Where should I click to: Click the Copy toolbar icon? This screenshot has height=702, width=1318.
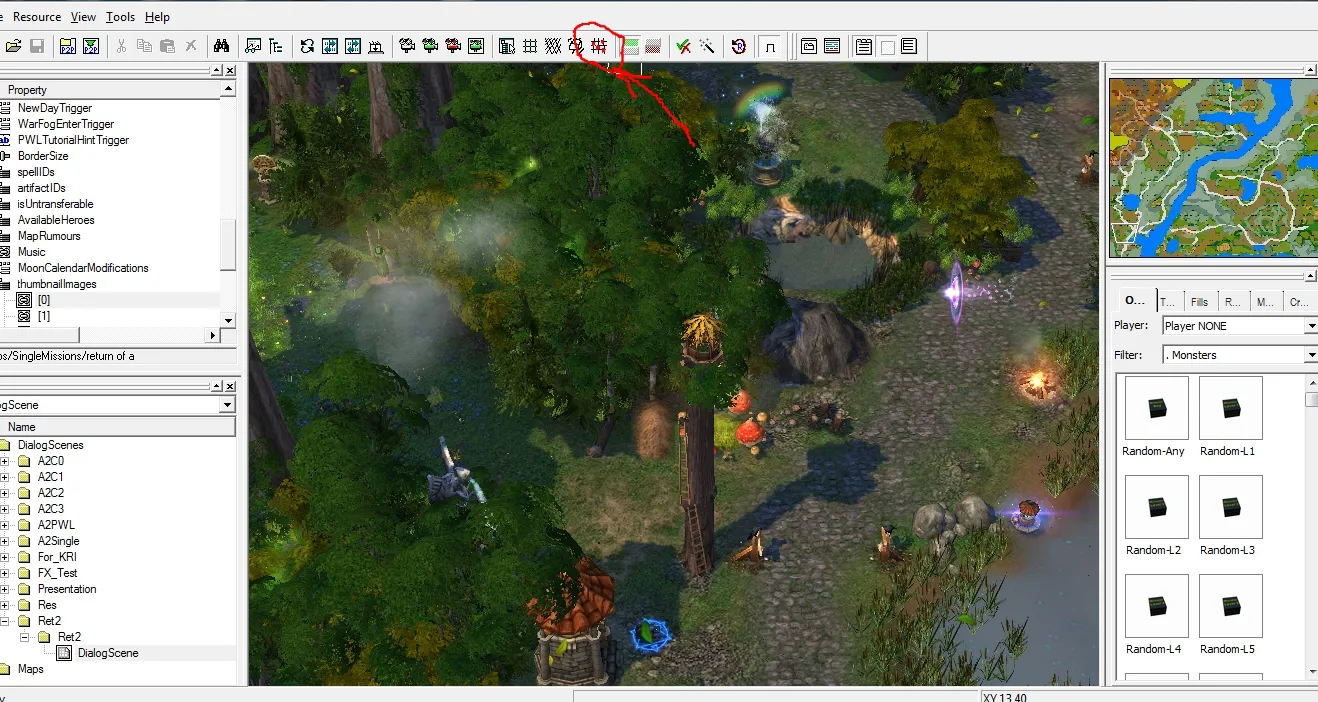(144, 46)
